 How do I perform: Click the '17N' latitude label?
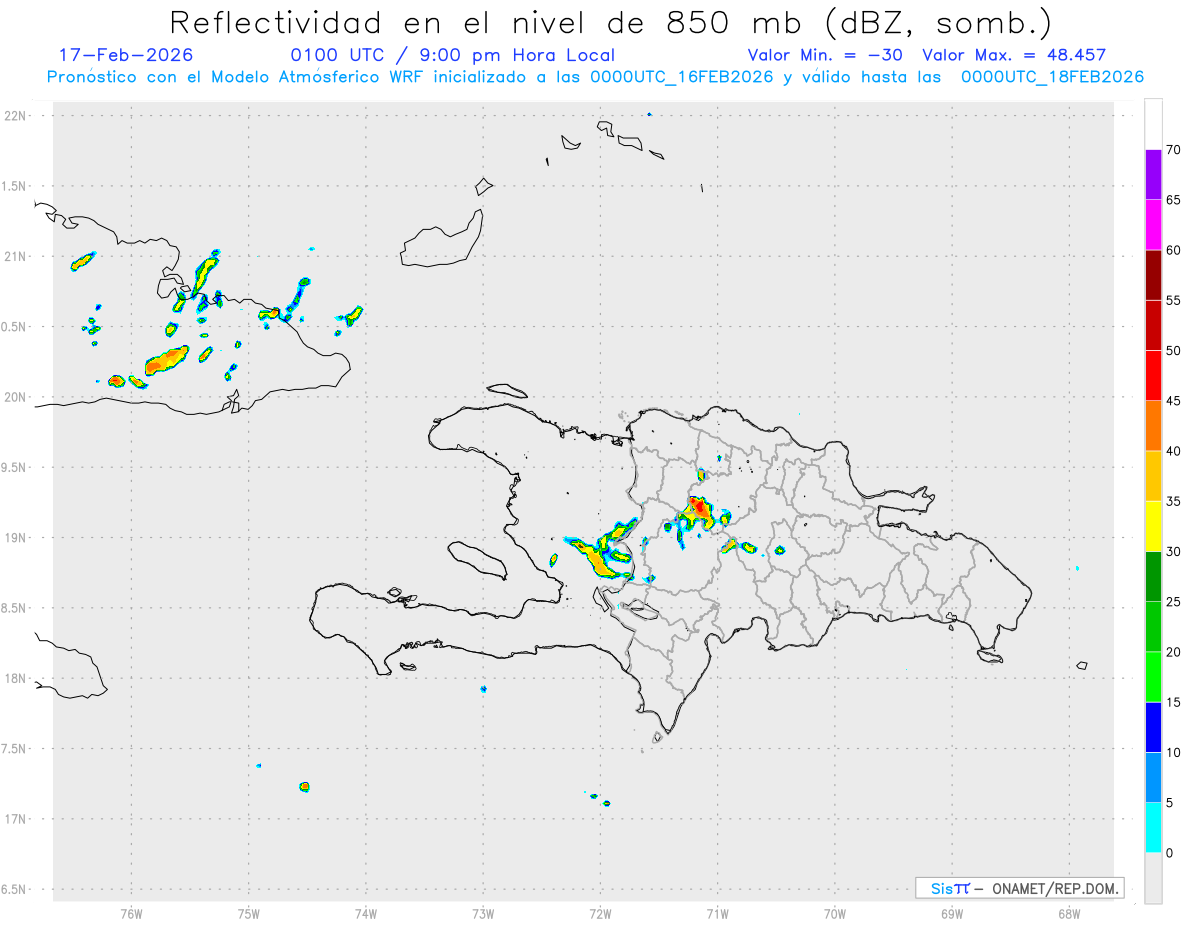coord(17,819)
